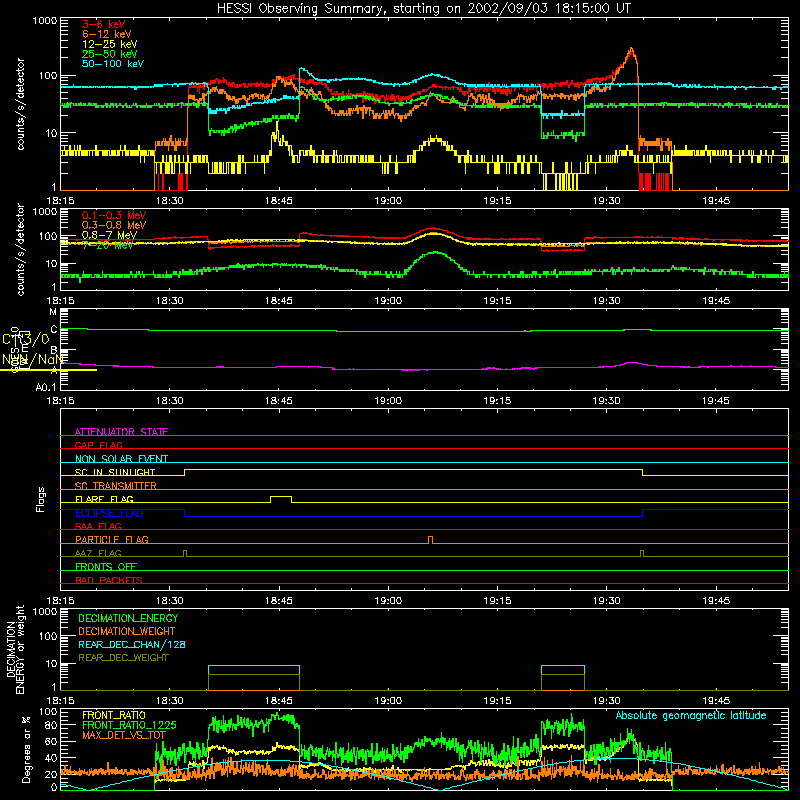The image size is (800, 800).
Task: Select the yellow NaN/NaN annotation
Action: point(33,359)
